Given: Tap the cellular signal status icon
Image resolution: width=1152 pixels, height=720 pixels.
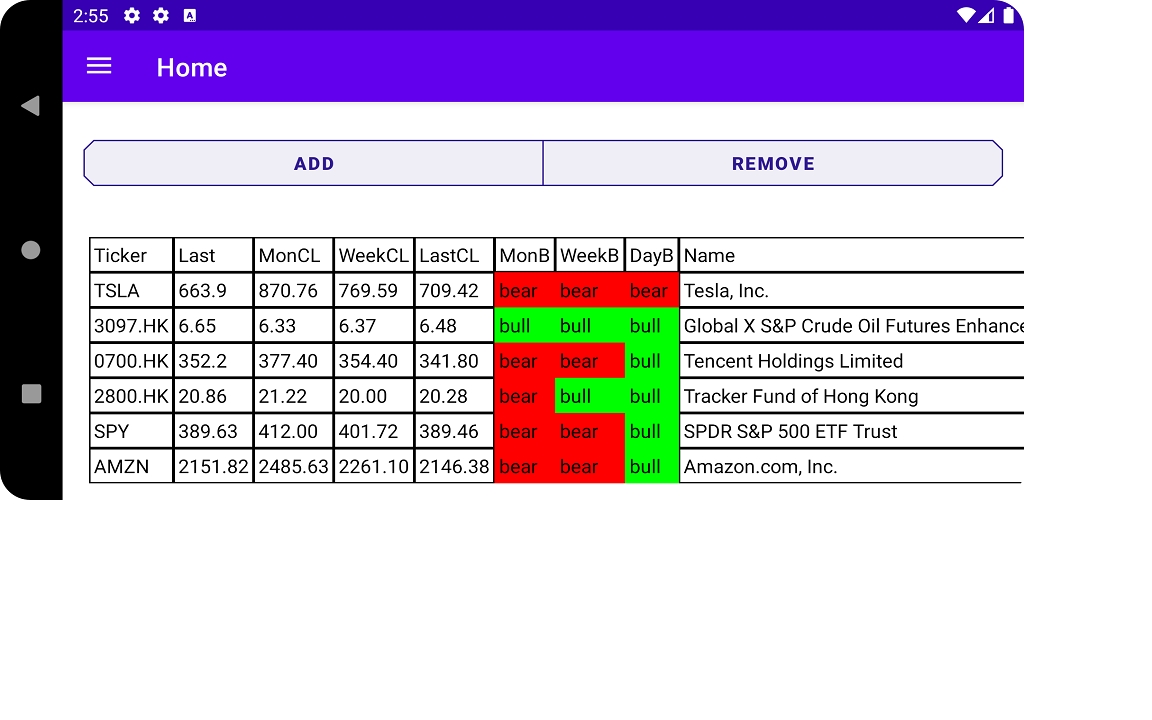Looking at the screenshot, I should pyautogui.click(x=986, y=15).
